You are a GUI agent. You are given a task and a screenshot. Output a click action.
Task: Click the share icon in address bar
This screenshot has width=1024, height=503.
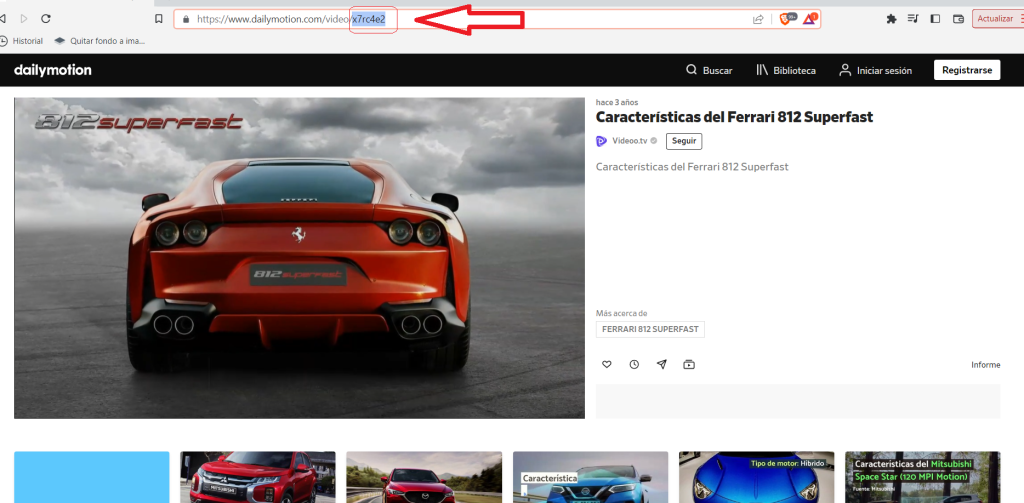click(x=758, y=20)
